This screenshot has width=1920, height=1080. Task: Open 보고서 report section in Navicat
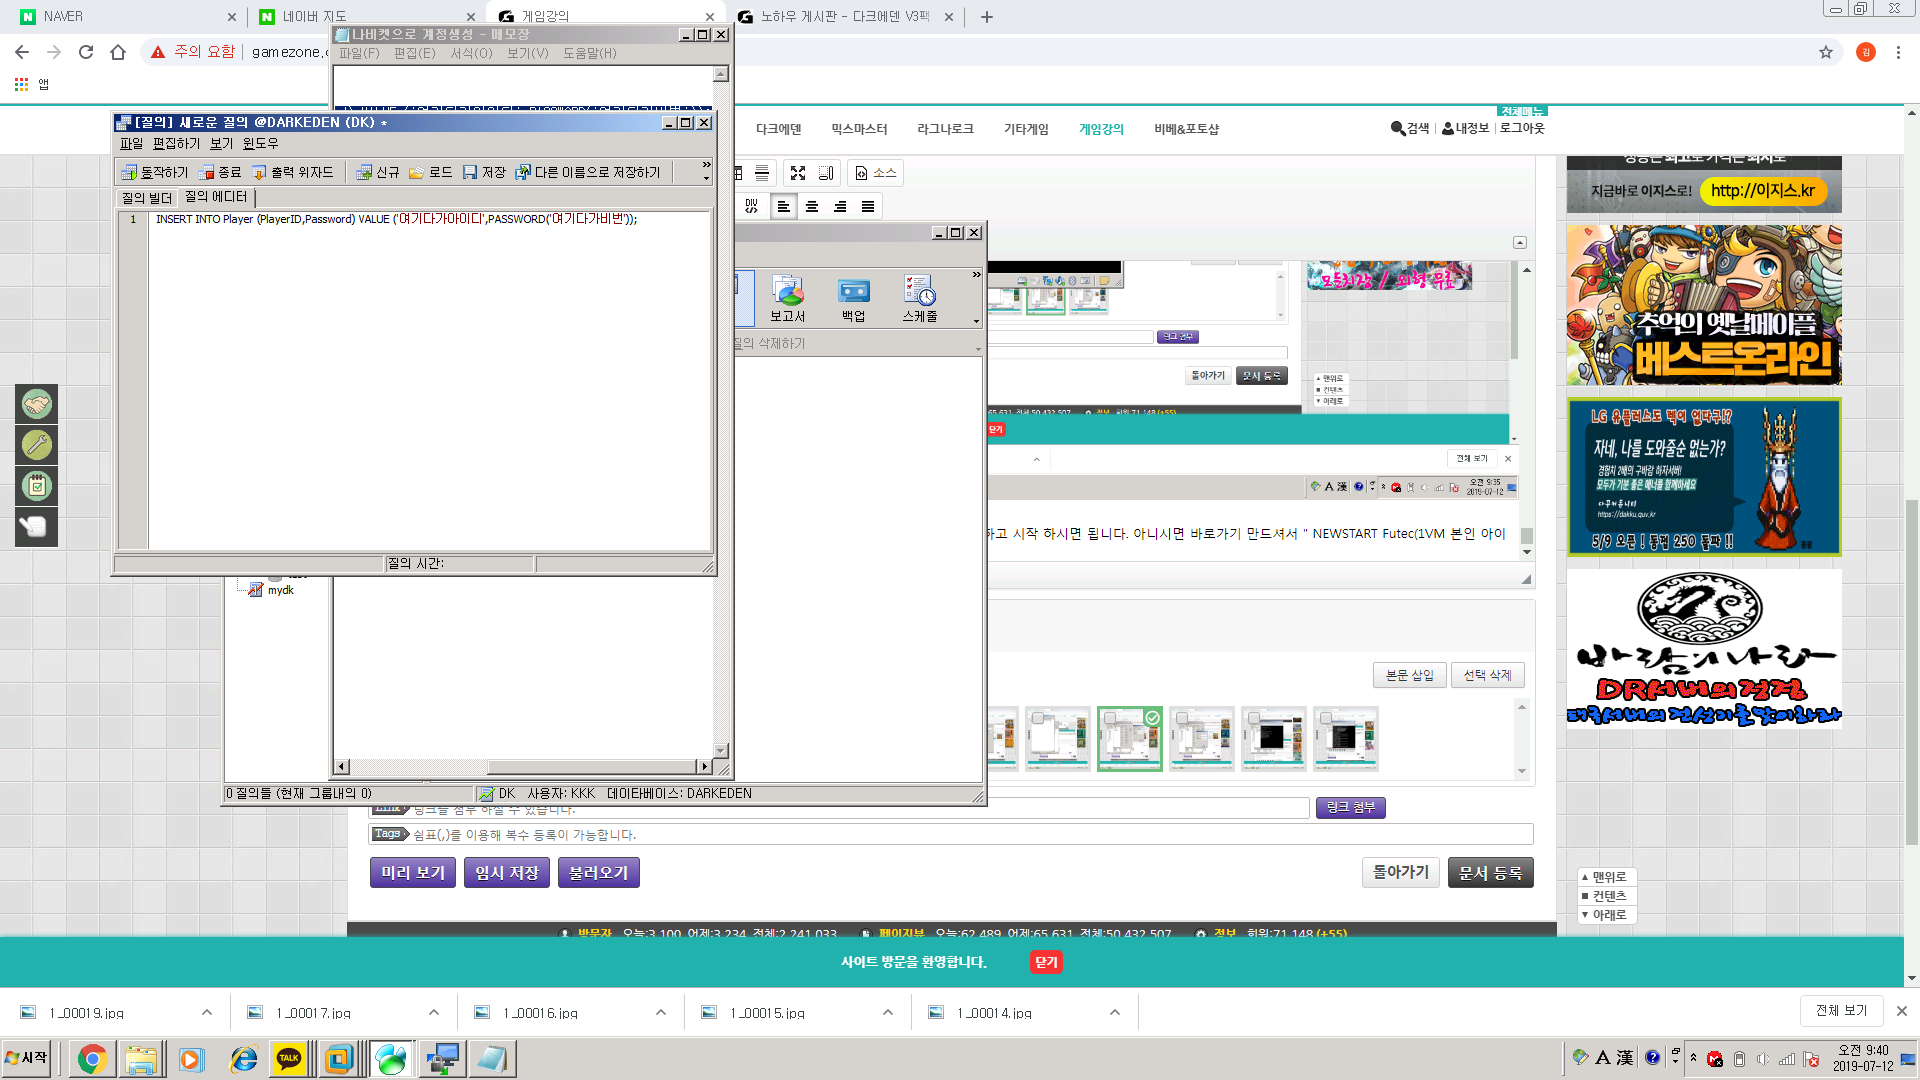point(787,298)
